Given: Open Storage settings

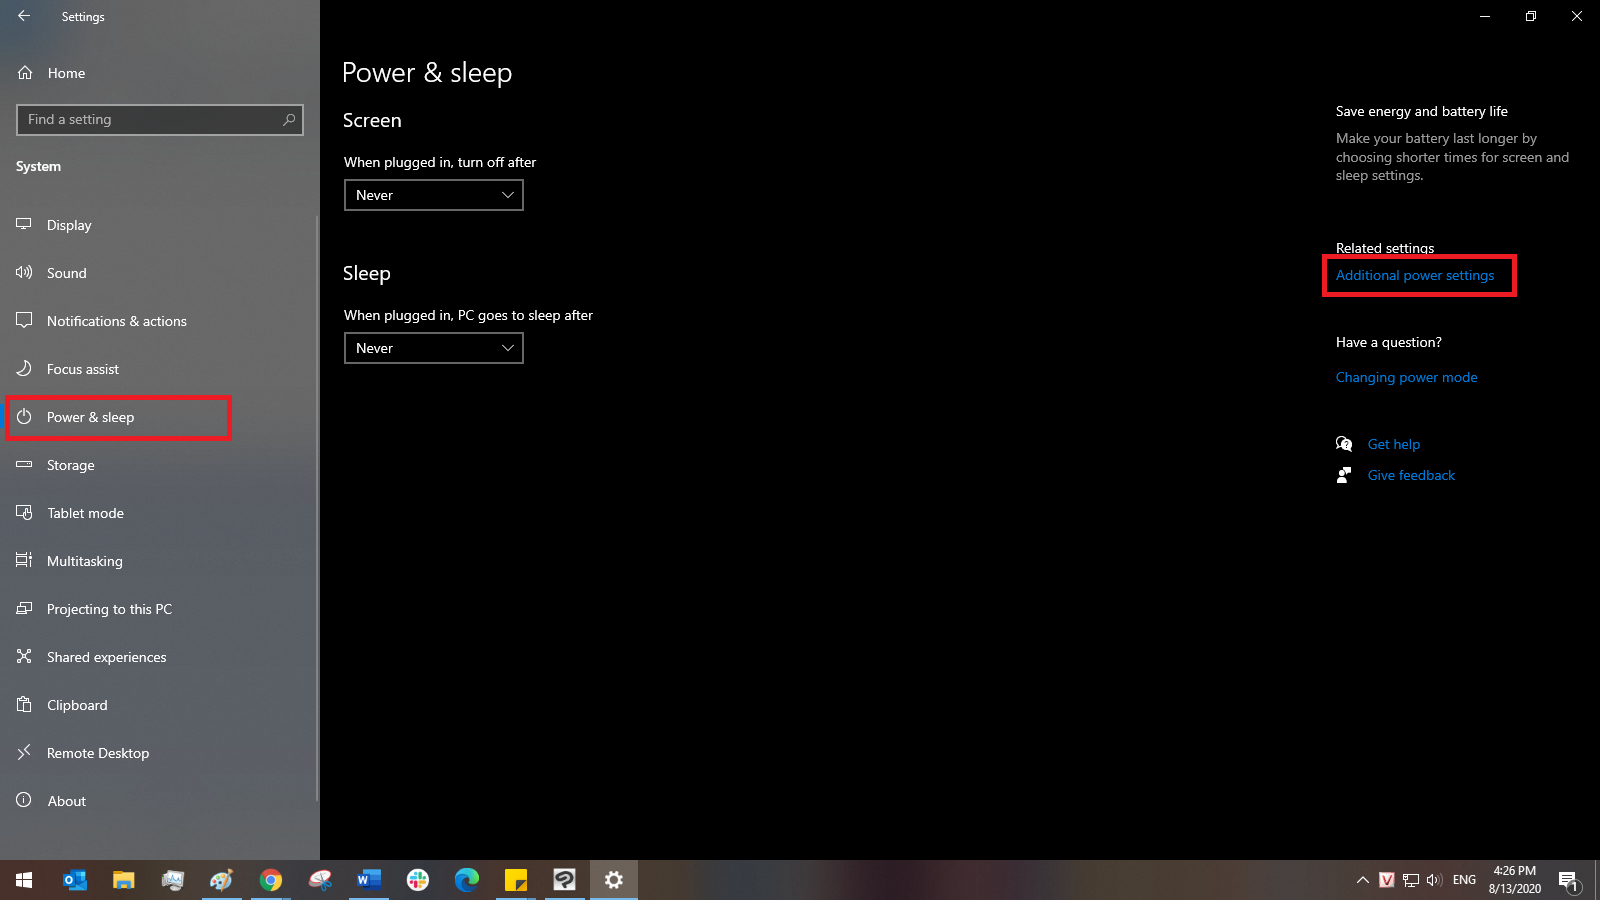Looking at the screenshot, I should tap(160, 465).
